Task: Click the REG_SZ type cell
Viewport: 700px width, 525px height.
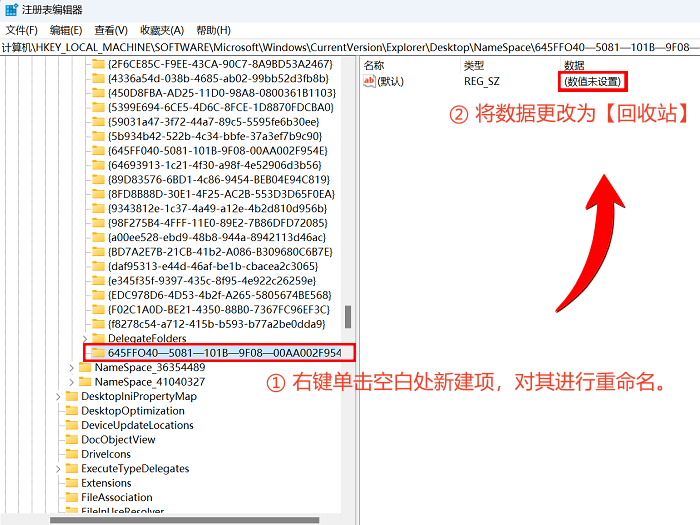Action: pos(482,82)
